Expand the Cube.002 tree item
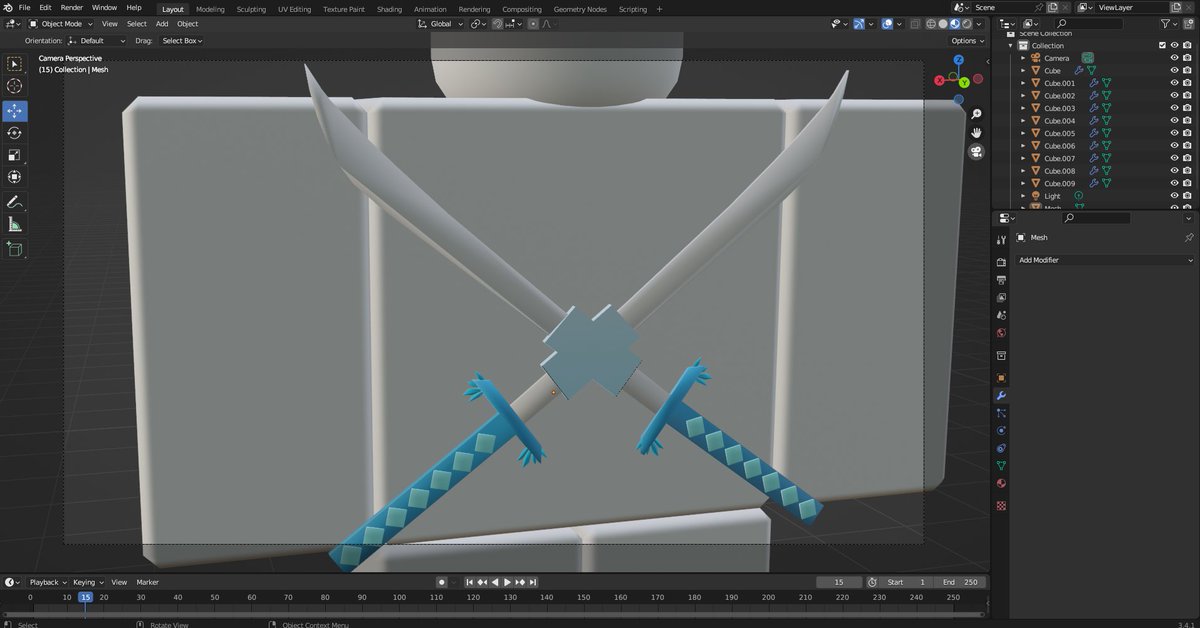The width and height of the screenshot is (1200, 628). click(x=1023, y=96)
